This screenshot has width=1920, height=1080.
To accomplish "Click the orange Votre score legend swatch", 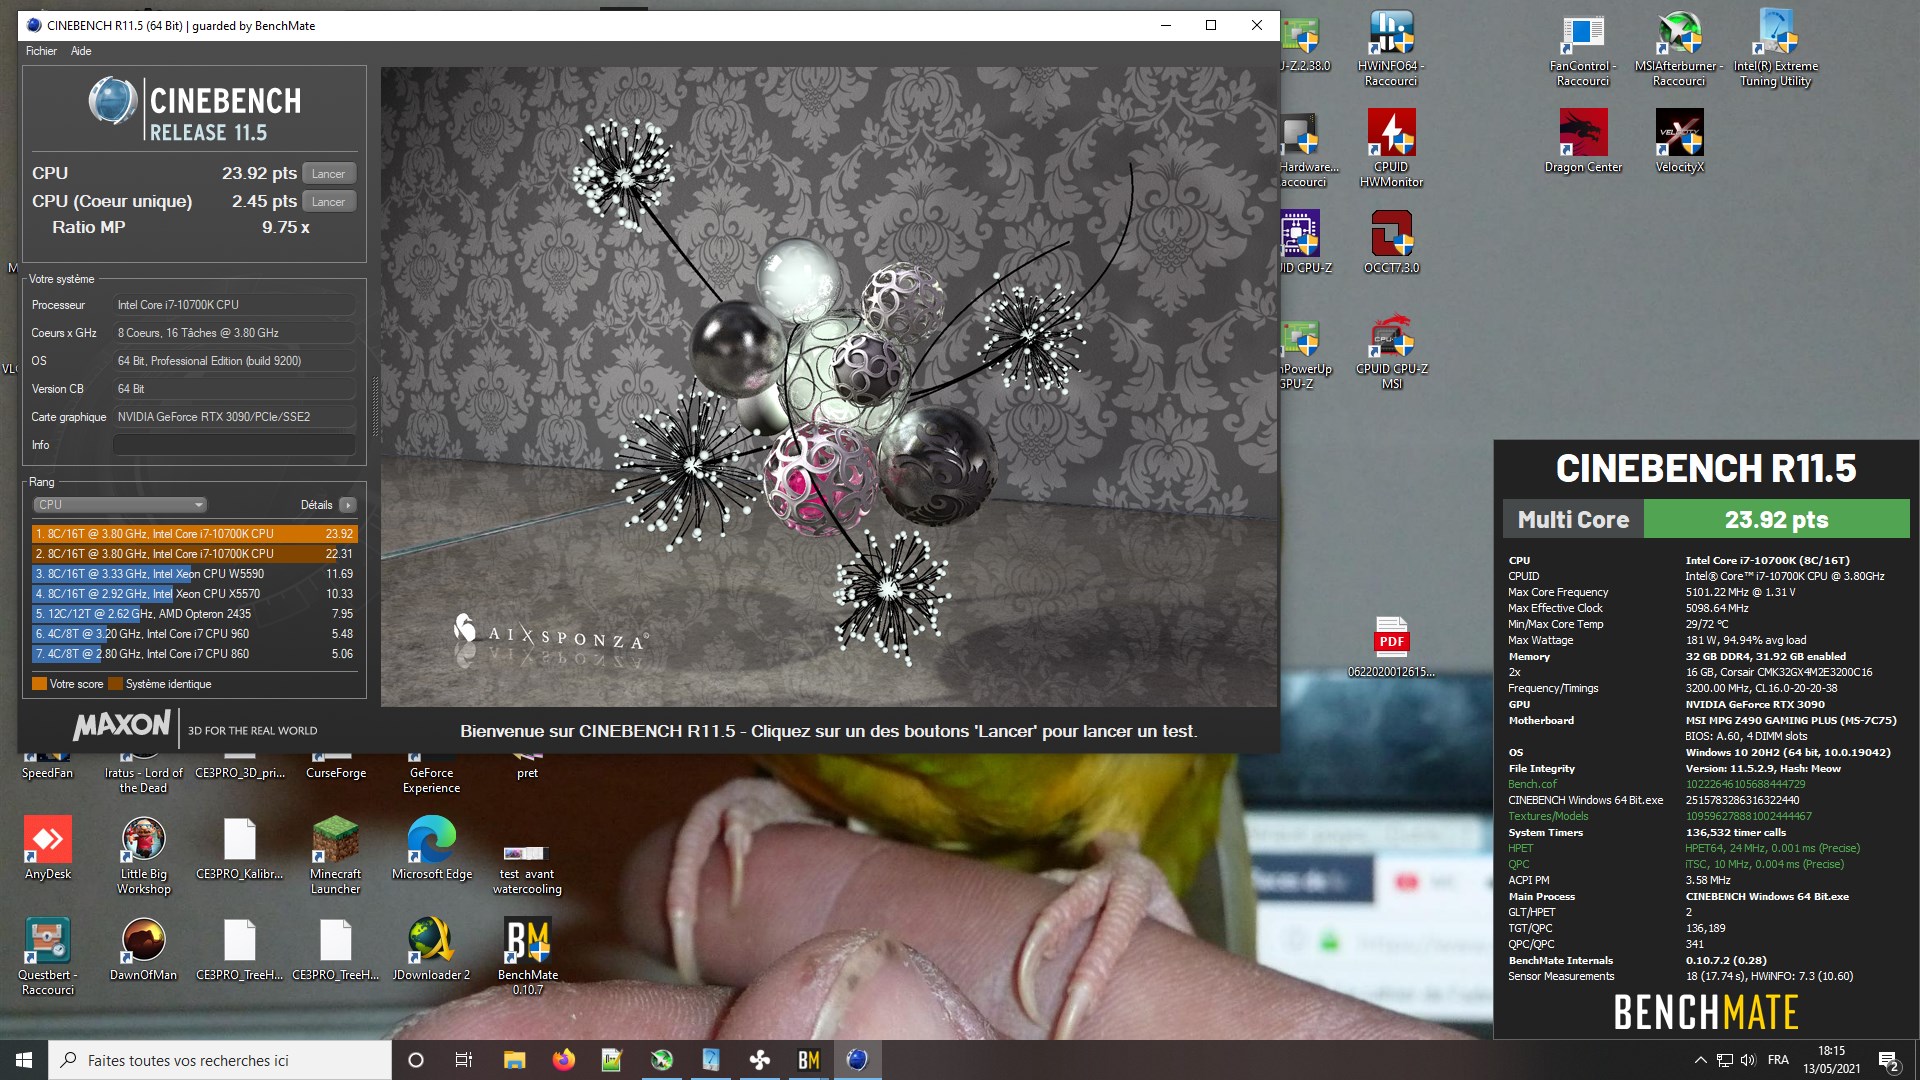I will (x=39, y=684).
